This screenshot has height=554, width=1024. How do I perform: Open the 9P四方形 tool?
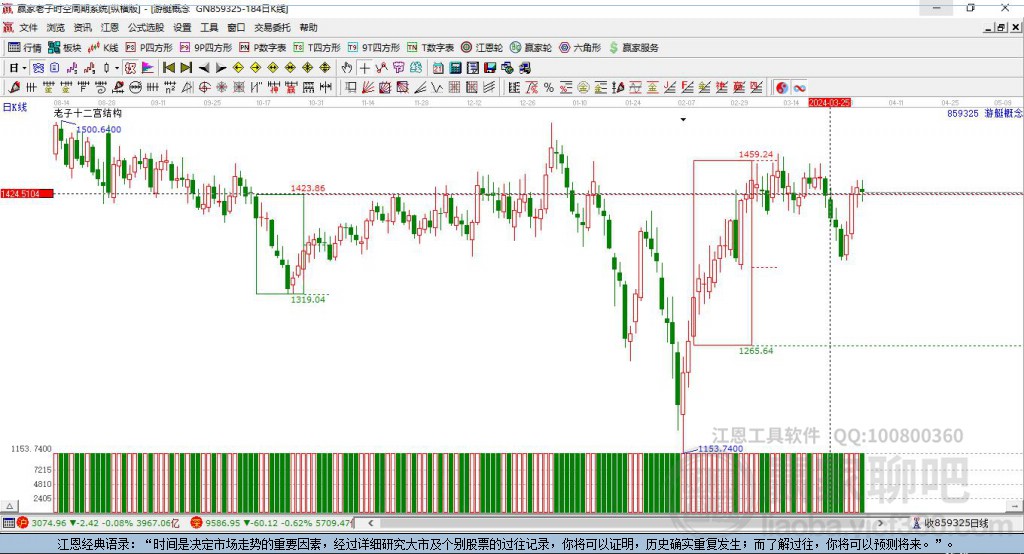coord(205,48)
